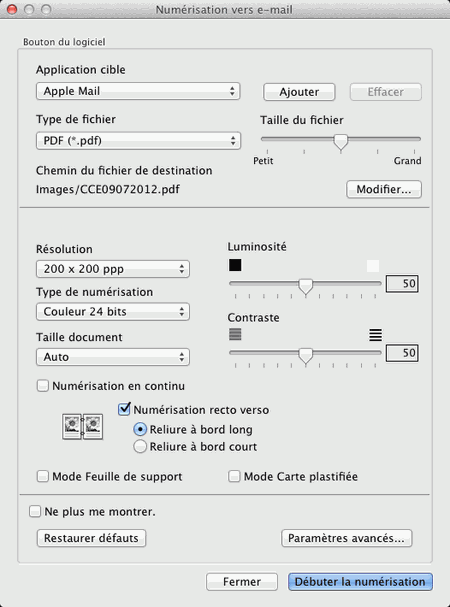Open the Application cible Apple Mail dropdown

138,91
